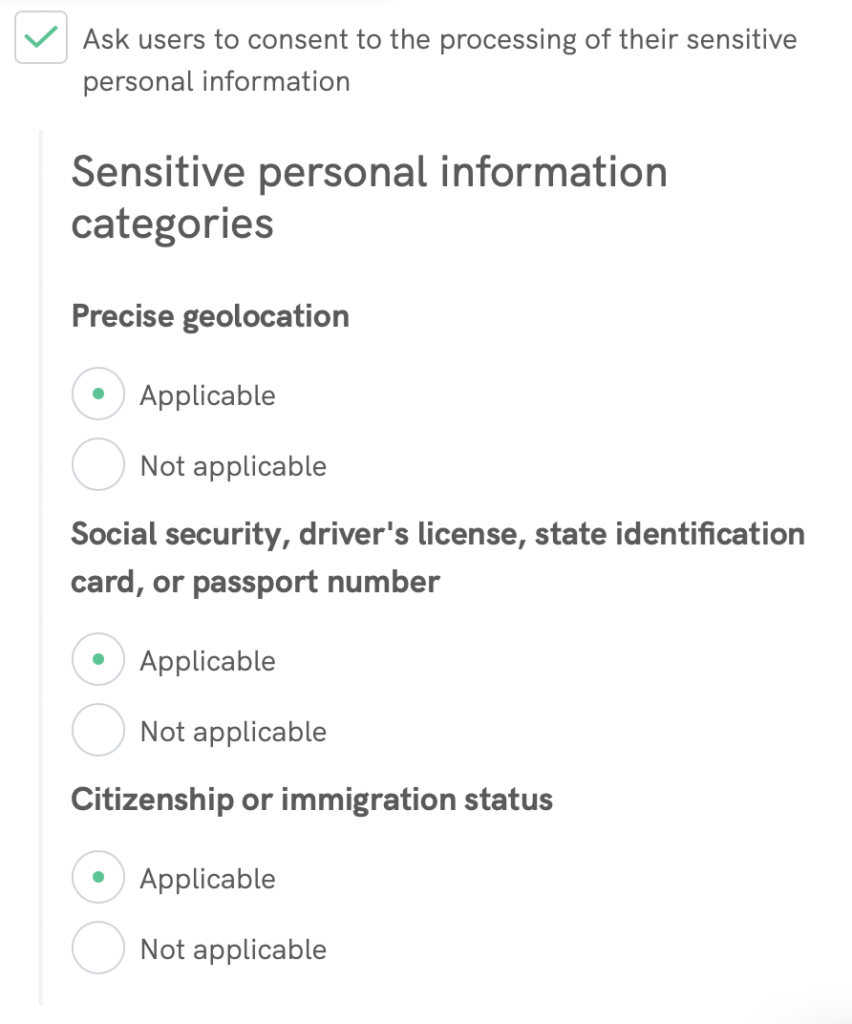This screenshot has width=852, height=1024.
Task: Click the 'Citizenship or immigration status' section title
Action: (x=311, y=800)
